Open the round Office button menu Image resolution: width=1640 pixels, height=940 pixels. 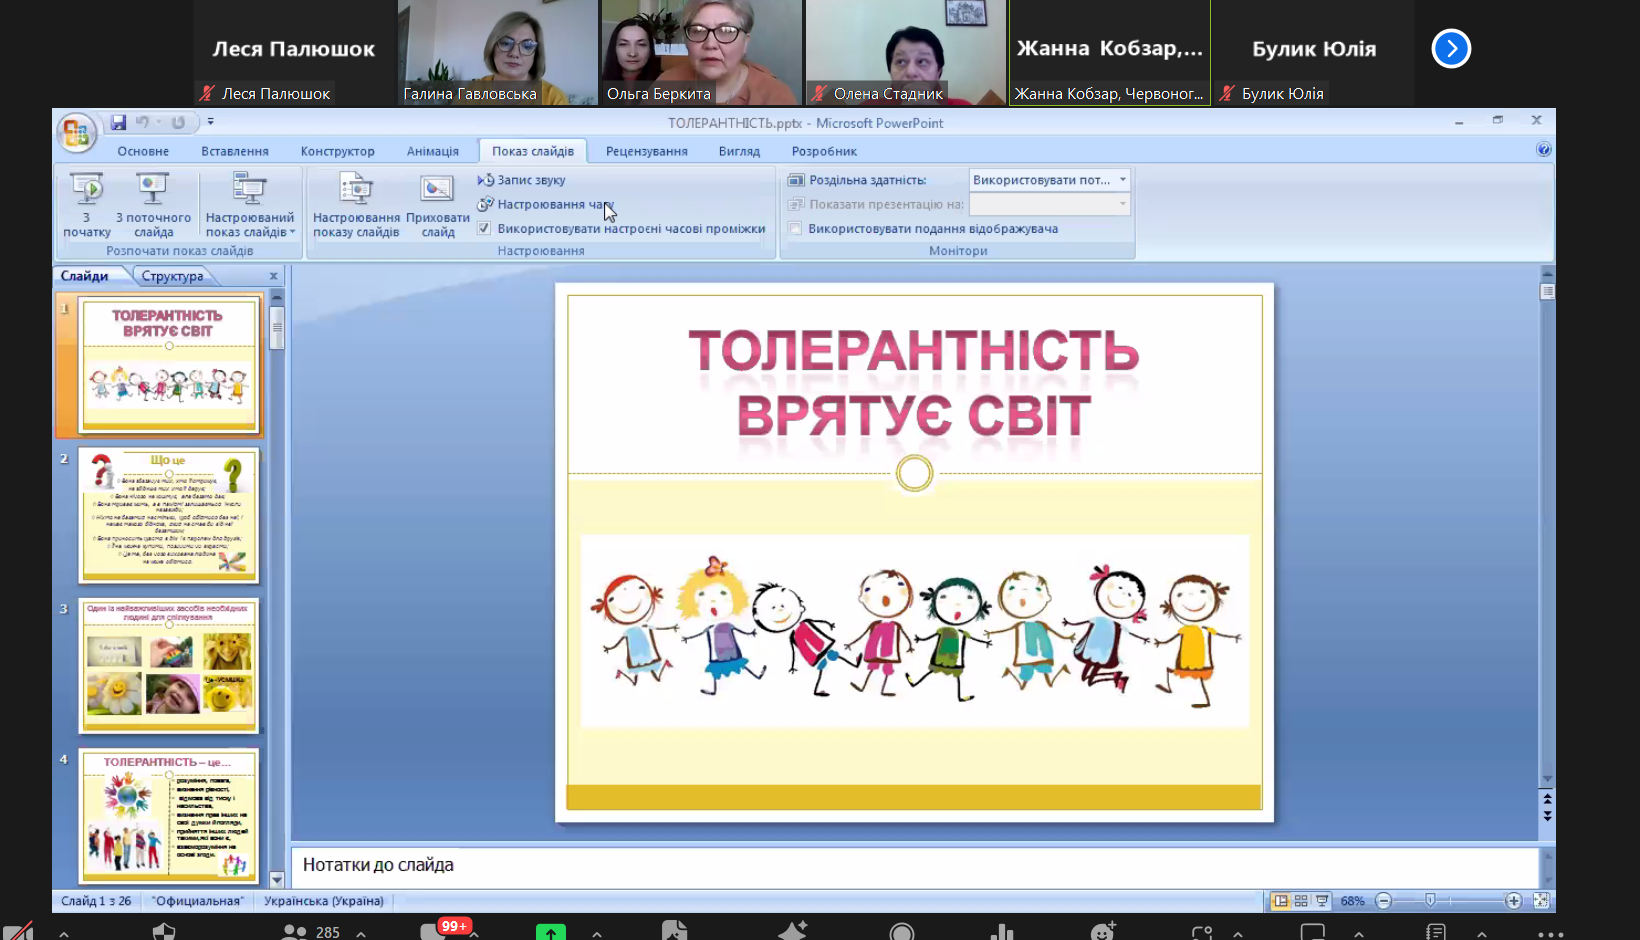[x=76, y=133]
